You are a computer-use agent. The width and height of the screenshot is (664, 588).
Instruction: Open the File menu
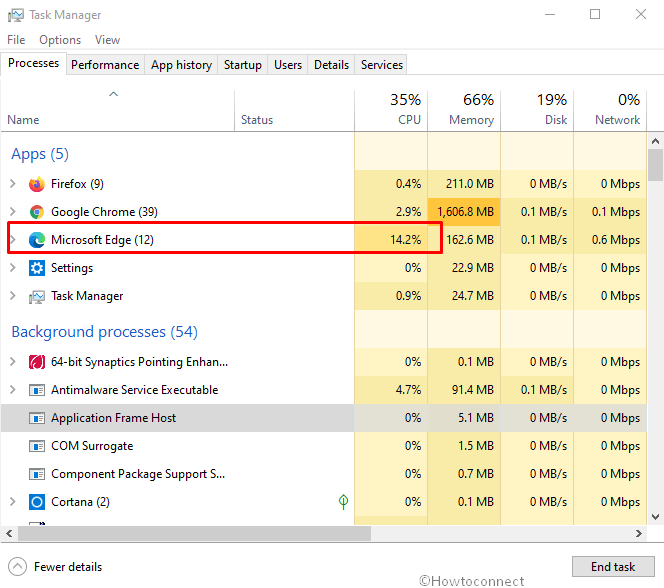pyautogui.click(x=16, y=40)
